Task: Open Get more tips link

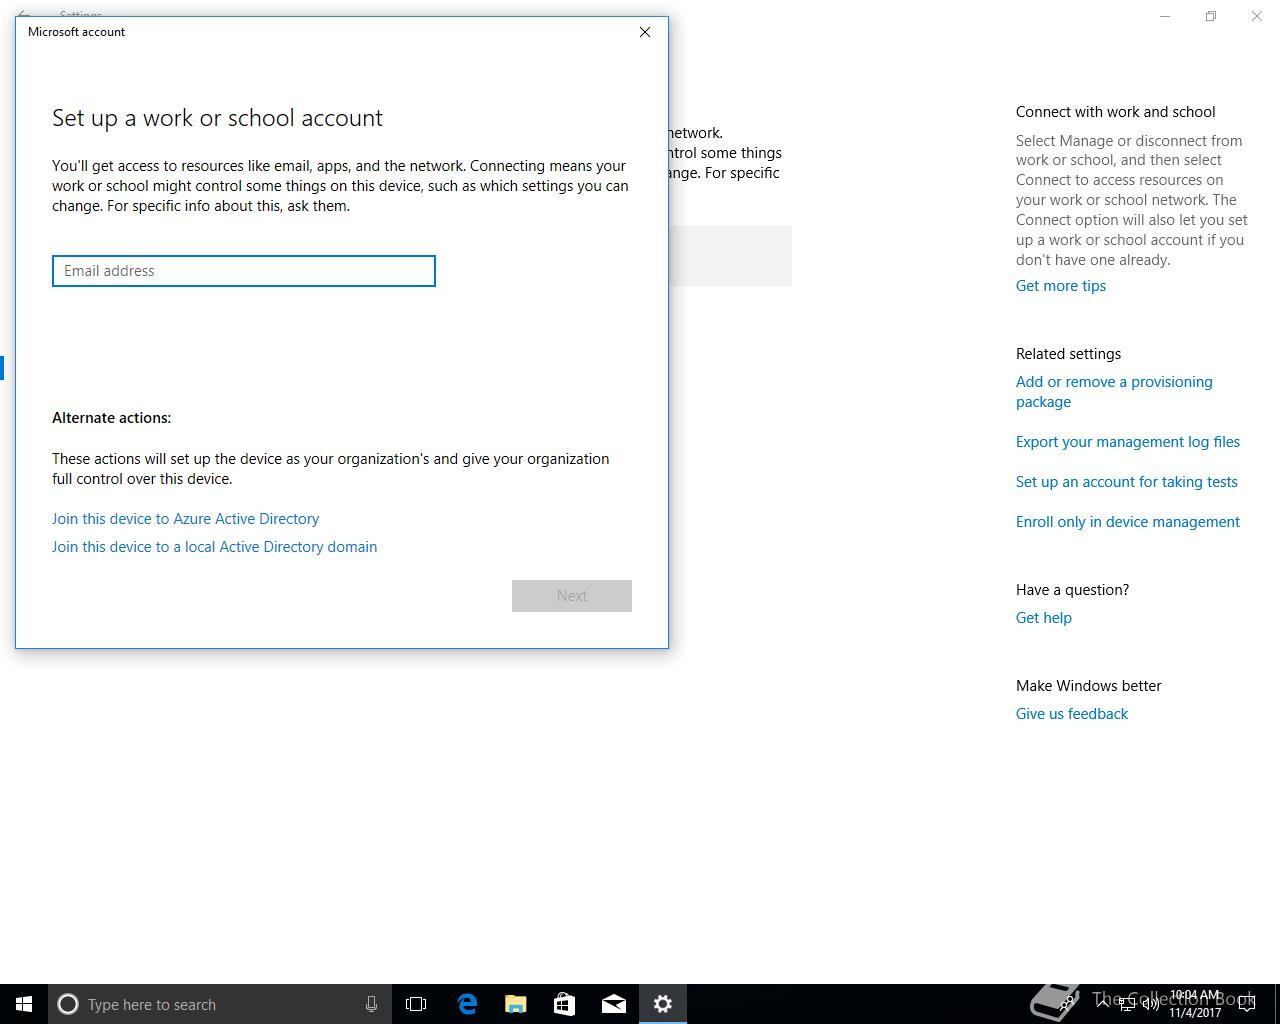Action: [x=1061, y=286]
